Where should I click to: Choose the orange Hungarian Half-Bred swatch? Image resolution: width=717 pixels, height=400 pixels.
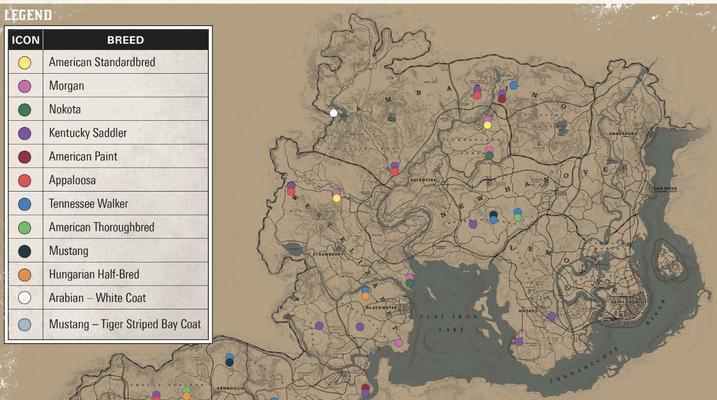point(25,275)
